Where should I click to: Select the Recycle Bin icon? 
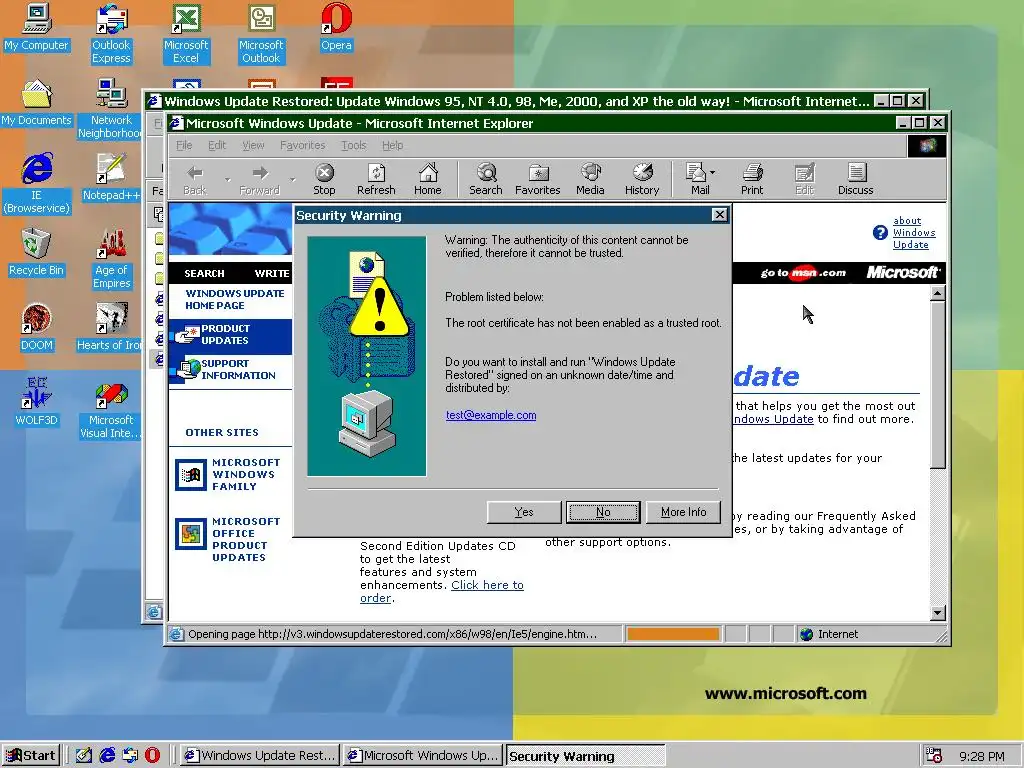click(36, 253)
